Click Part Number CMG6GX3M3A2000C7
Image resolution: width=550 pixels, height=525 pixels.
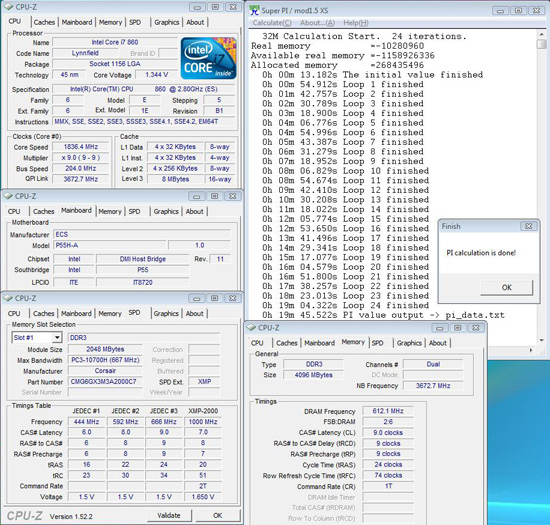coord(105,382)
